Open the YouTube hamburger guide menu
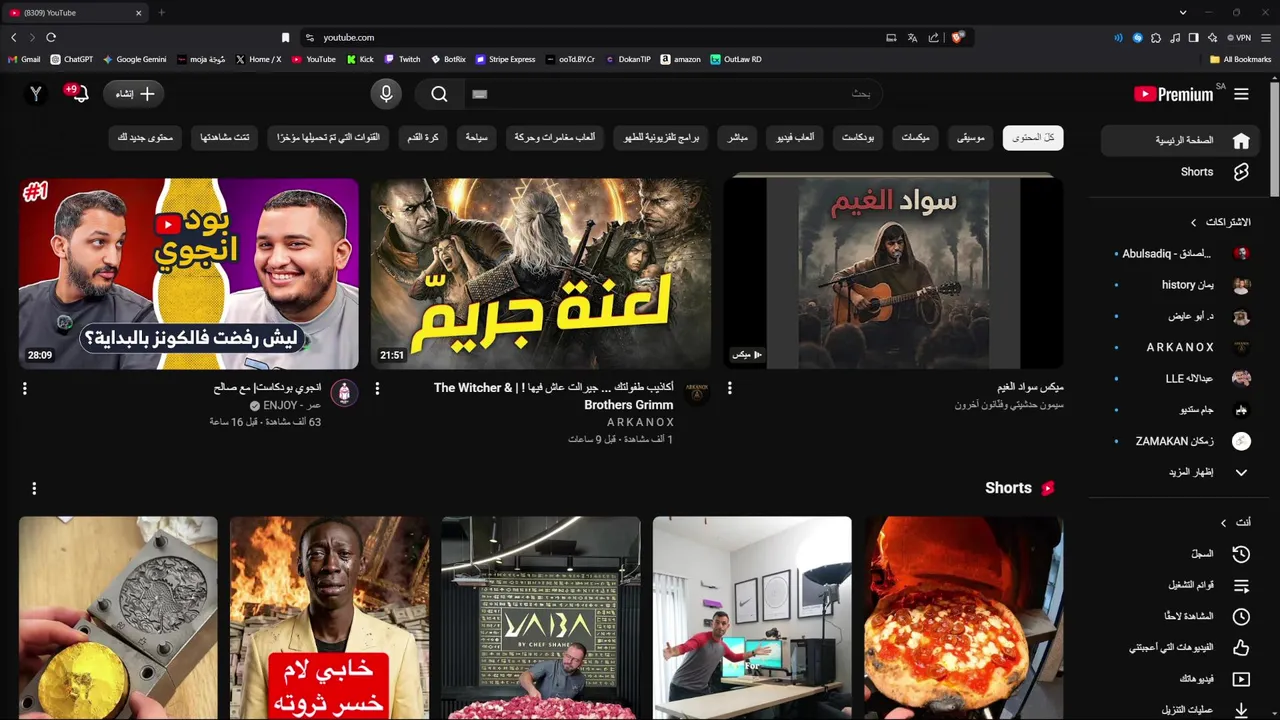Screen dimensions: 1280x720 [1241, 94]
